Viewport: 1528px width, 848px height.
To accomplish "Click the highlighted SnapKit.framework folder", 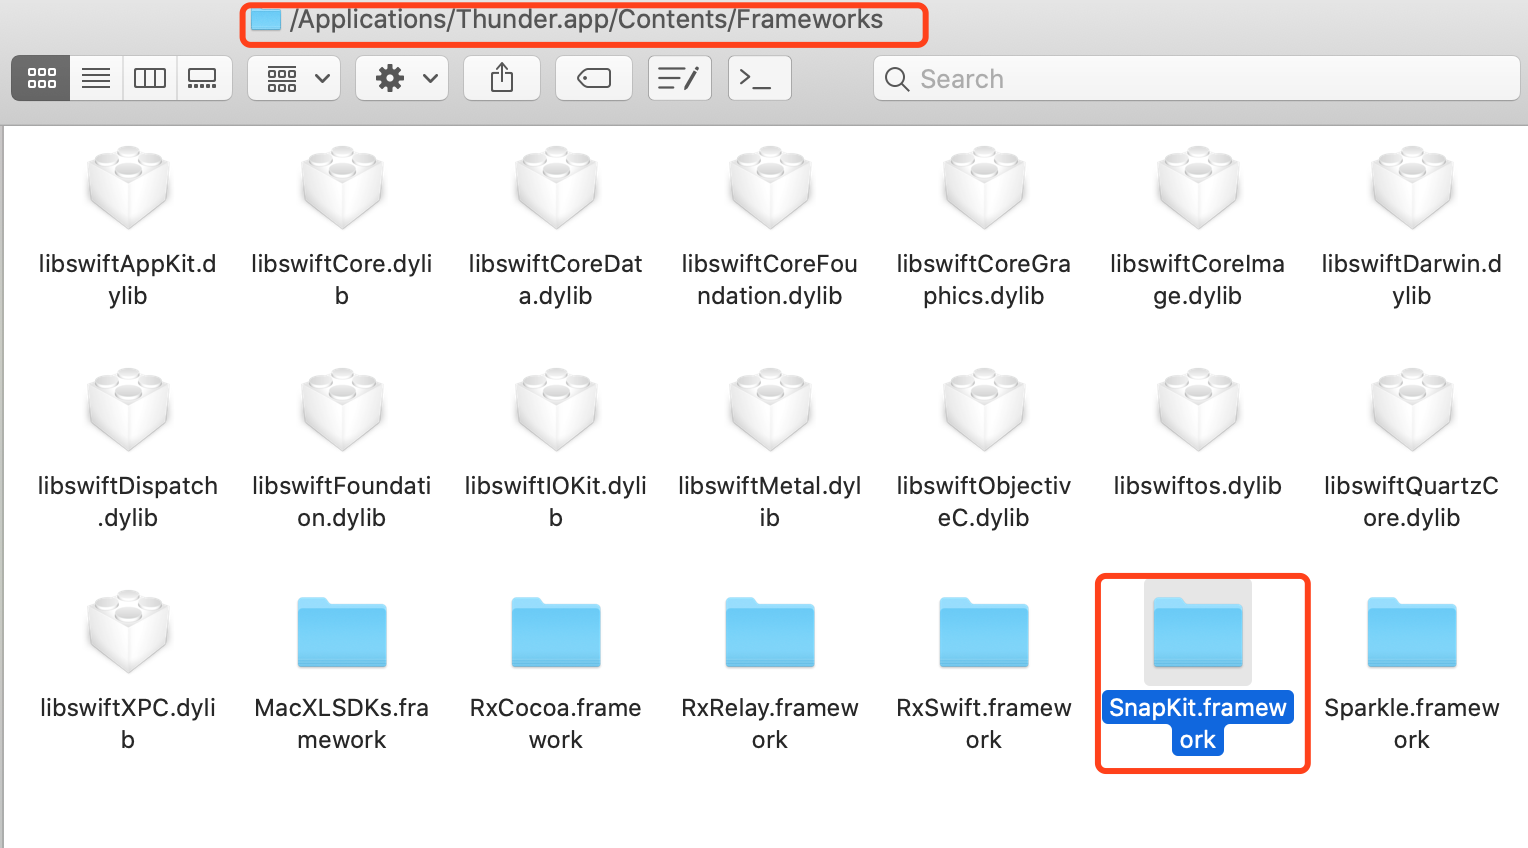I will click(x=1197, y=633).
